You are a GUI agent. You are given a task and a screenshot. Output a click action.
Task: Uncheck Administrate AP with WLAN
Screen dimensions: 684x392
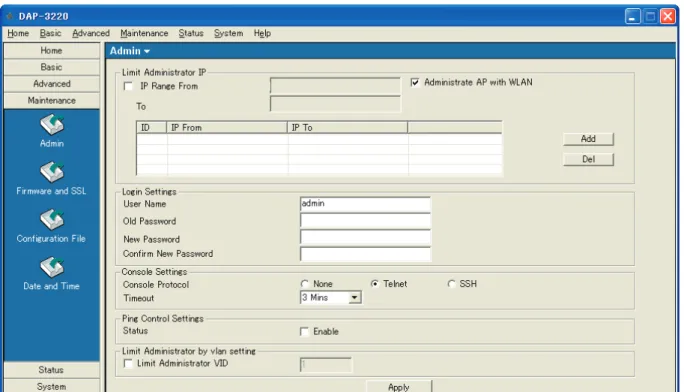(415, 82)
